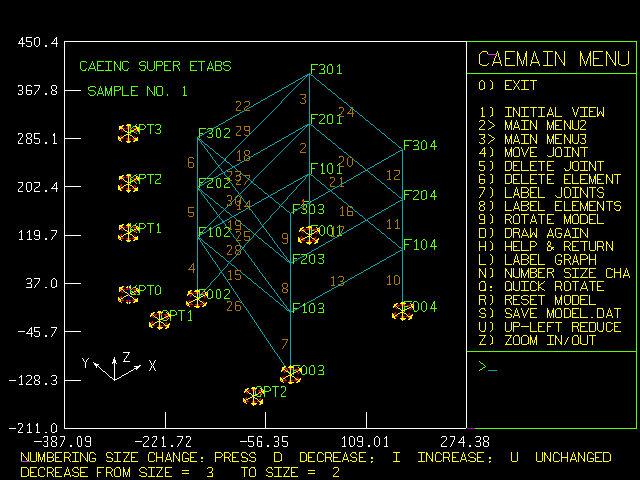Select the base support marker at F003
The width and height of the screenshot is (640, 480).
click(x=291, y=374)
